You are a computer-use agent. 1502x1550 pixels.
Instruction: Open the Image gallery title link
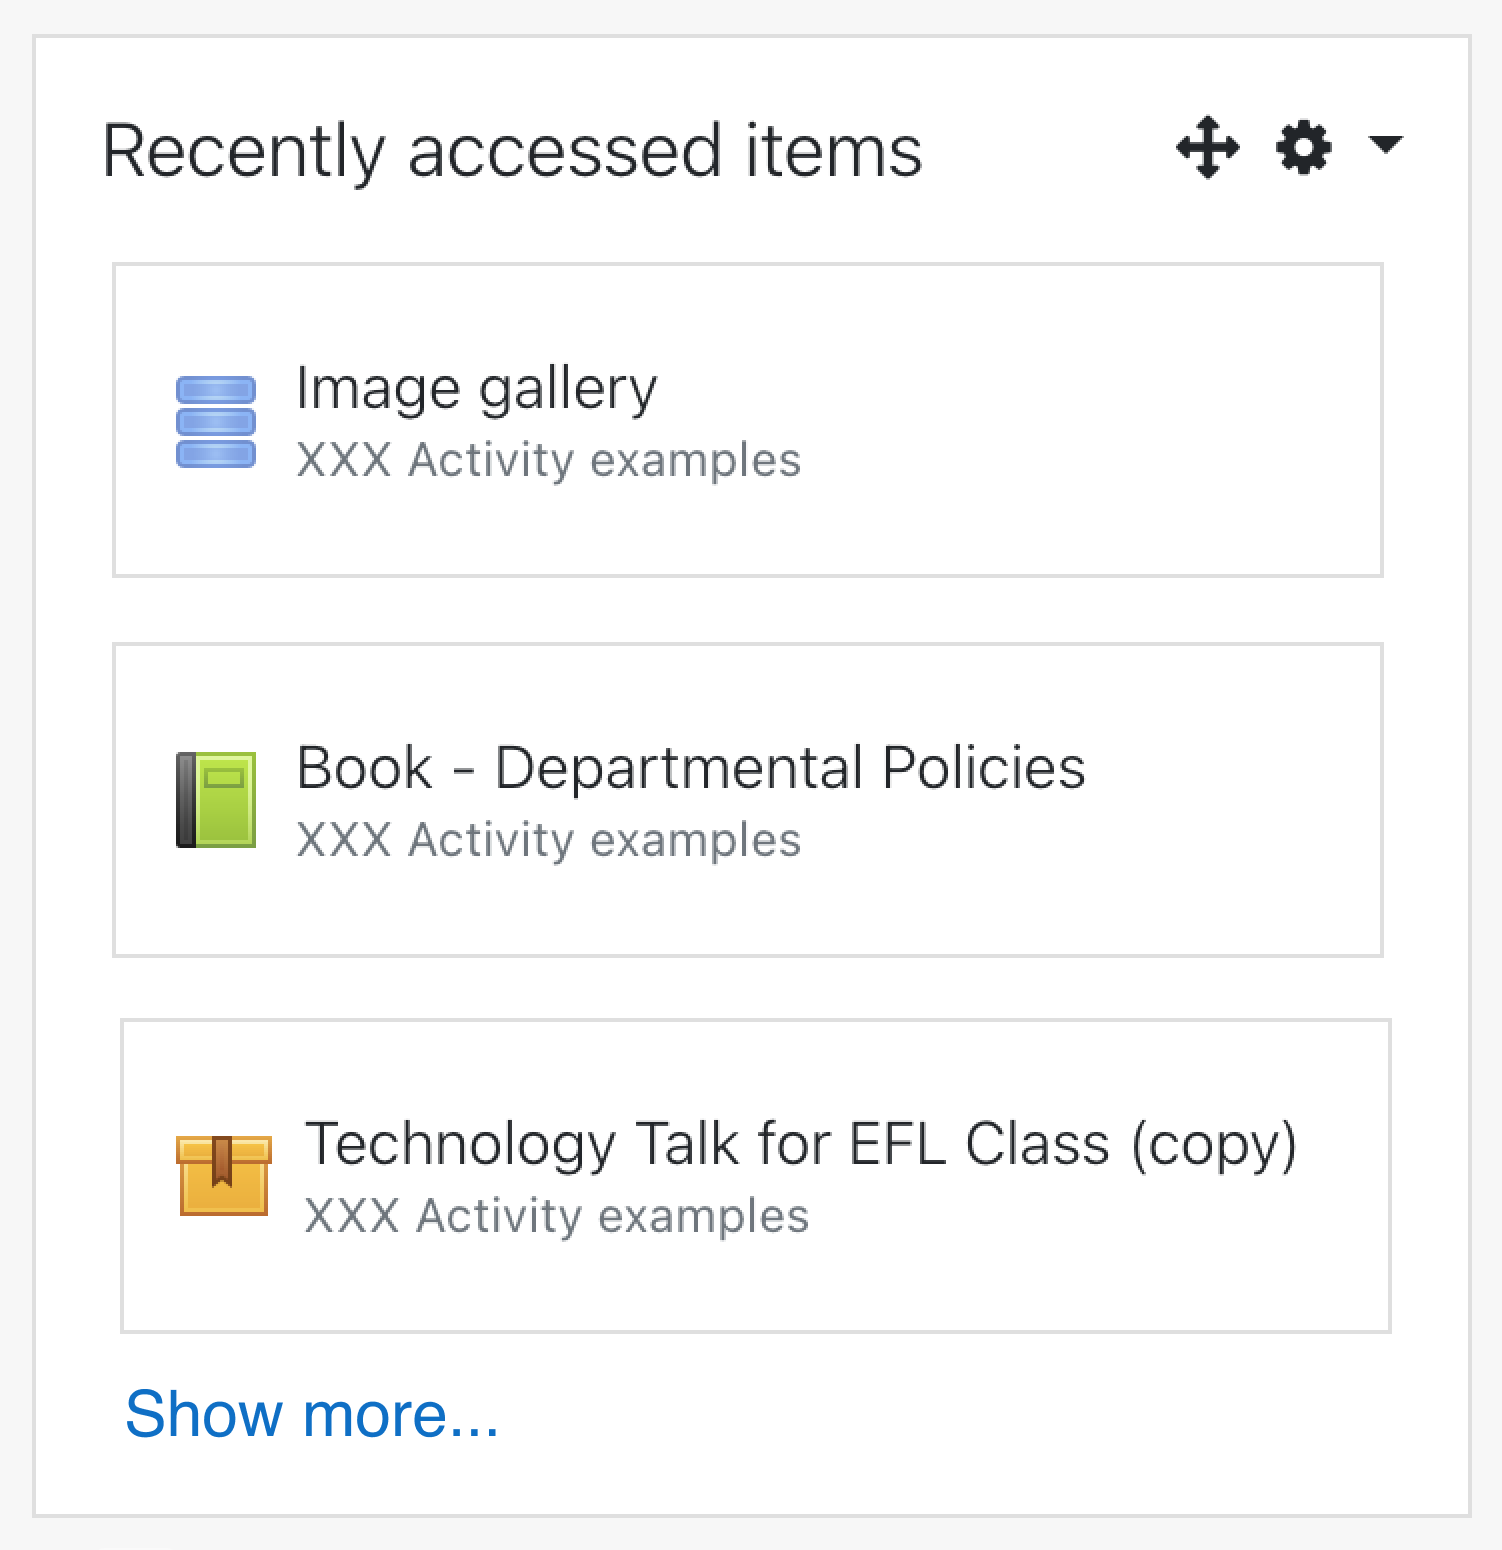pyautogui.click(x=477, y=388)
